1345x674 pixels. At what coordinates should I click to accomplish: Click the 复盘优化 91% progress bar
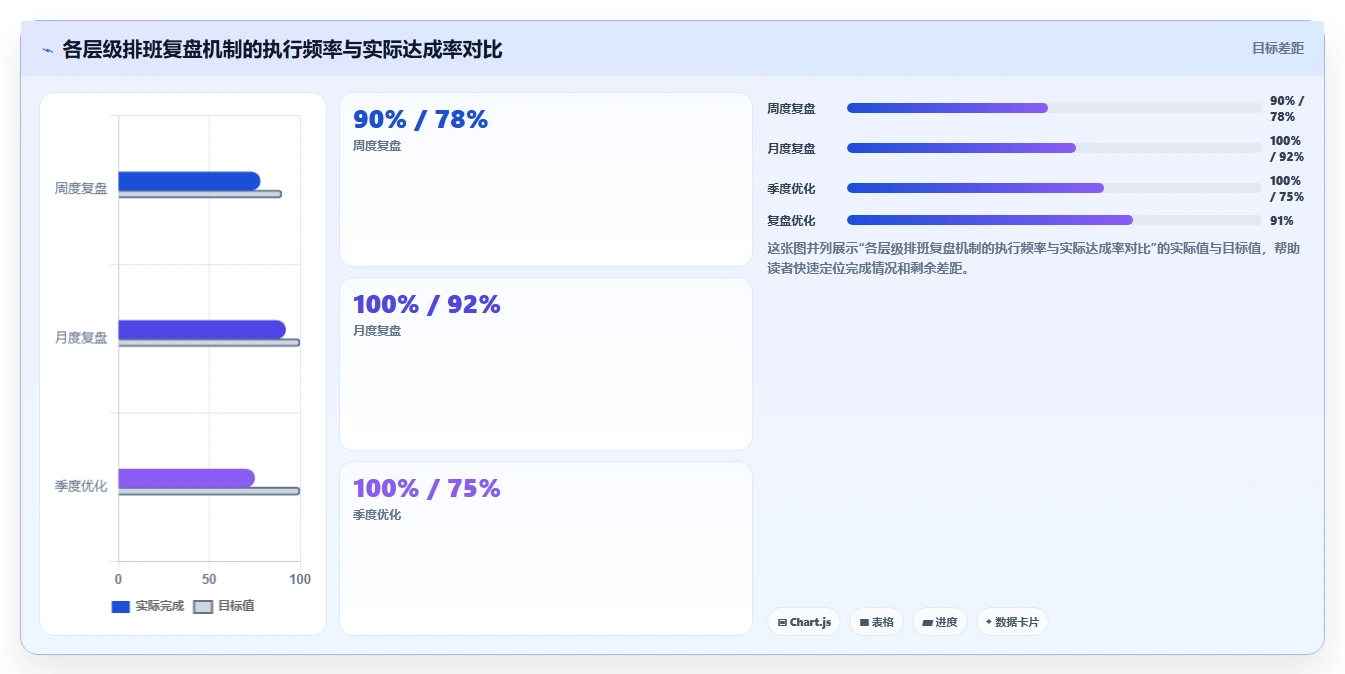pos(1054,220)
